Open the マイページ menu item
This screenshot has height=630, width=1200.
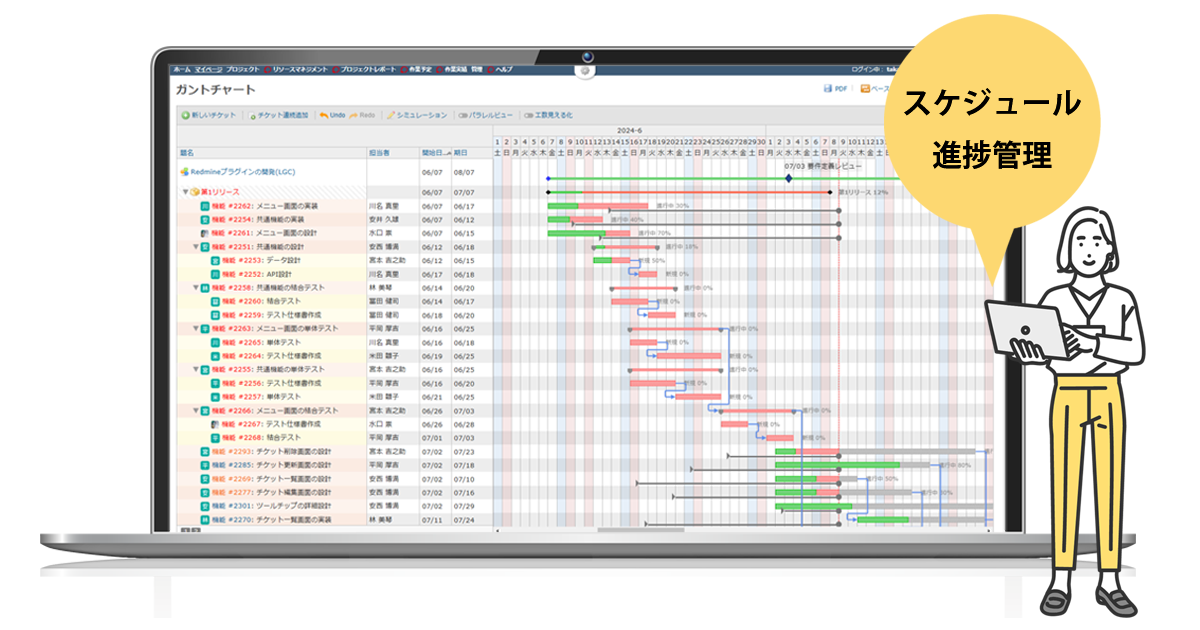pos(208,70)
